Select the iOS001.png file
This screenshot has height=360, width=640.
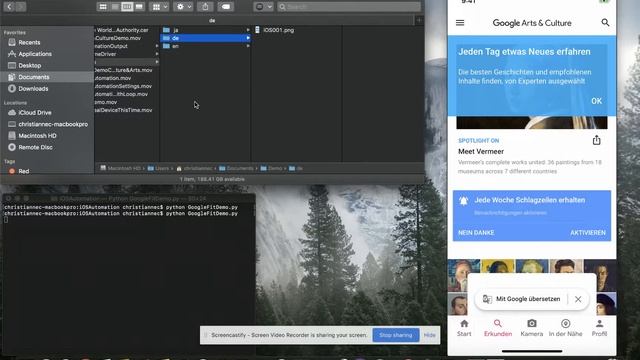tap(278, 30)
